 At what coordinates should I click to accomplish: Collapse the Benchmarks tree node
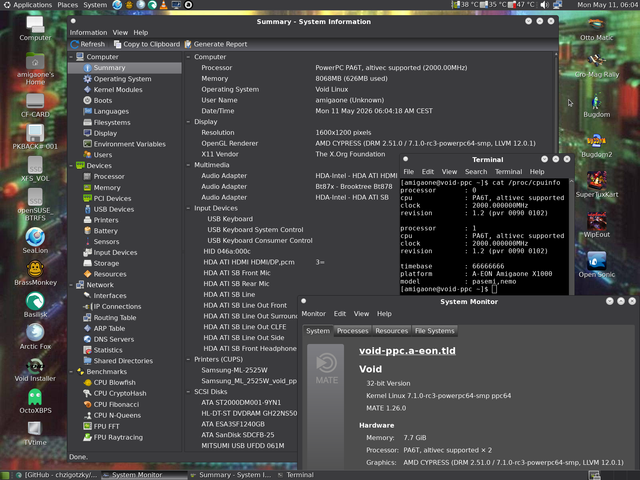(x=71, y=371)
